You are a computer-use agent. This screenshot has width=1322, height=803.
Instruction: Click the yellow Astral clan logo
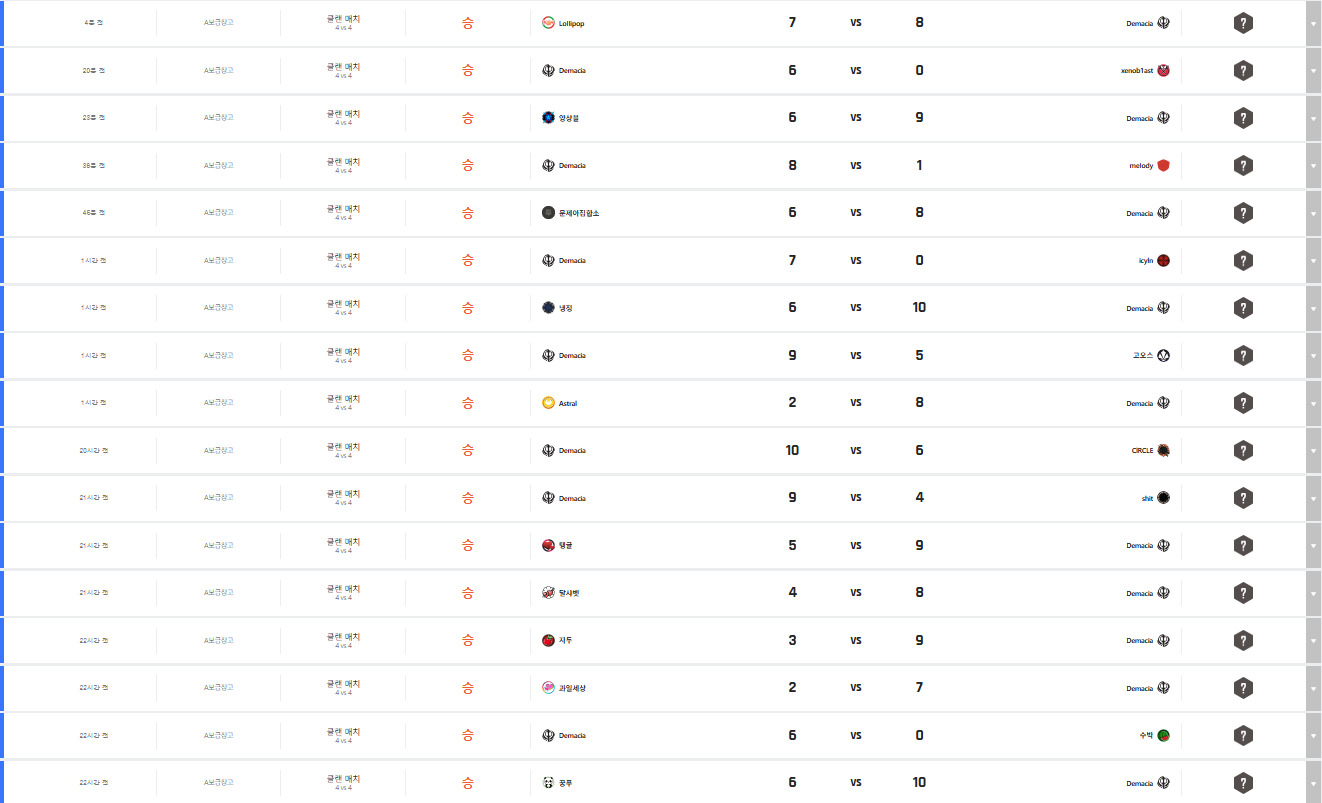pos(548,403)
